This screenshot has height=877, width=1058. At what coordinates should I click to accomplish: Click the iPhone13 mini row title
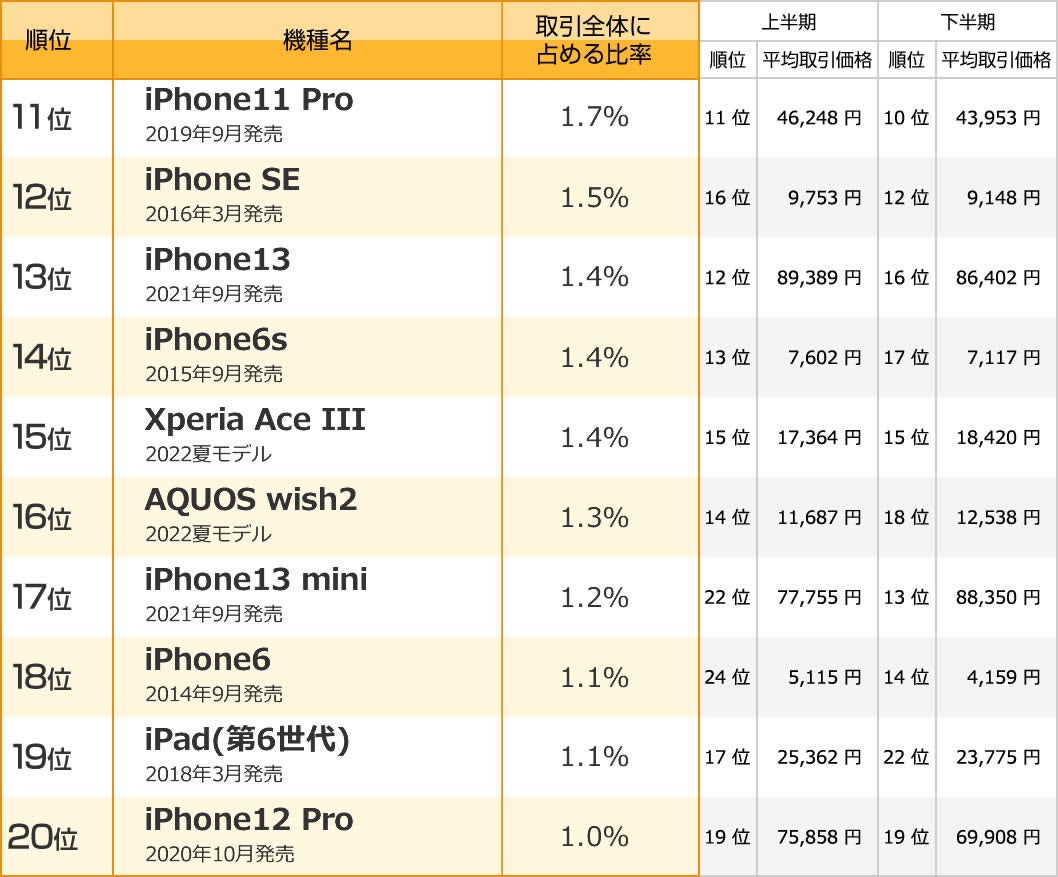pos(256,579)
